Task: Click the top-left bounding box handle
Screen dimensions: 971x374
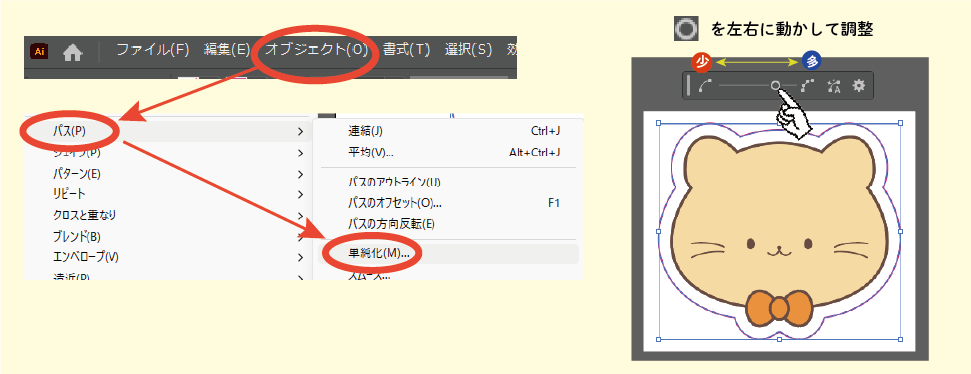Action: tap(658, 123)
